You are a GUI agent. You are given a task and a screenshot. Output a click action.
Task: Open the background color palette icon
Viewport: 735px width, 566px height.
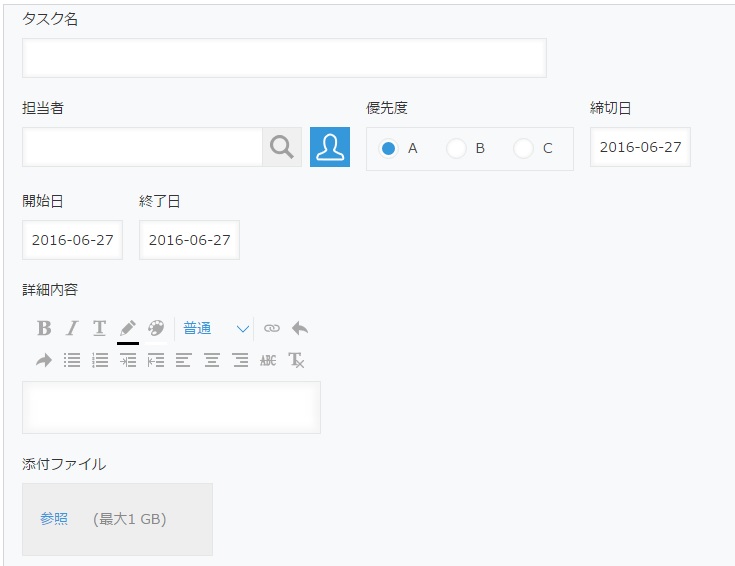(156, 328)
